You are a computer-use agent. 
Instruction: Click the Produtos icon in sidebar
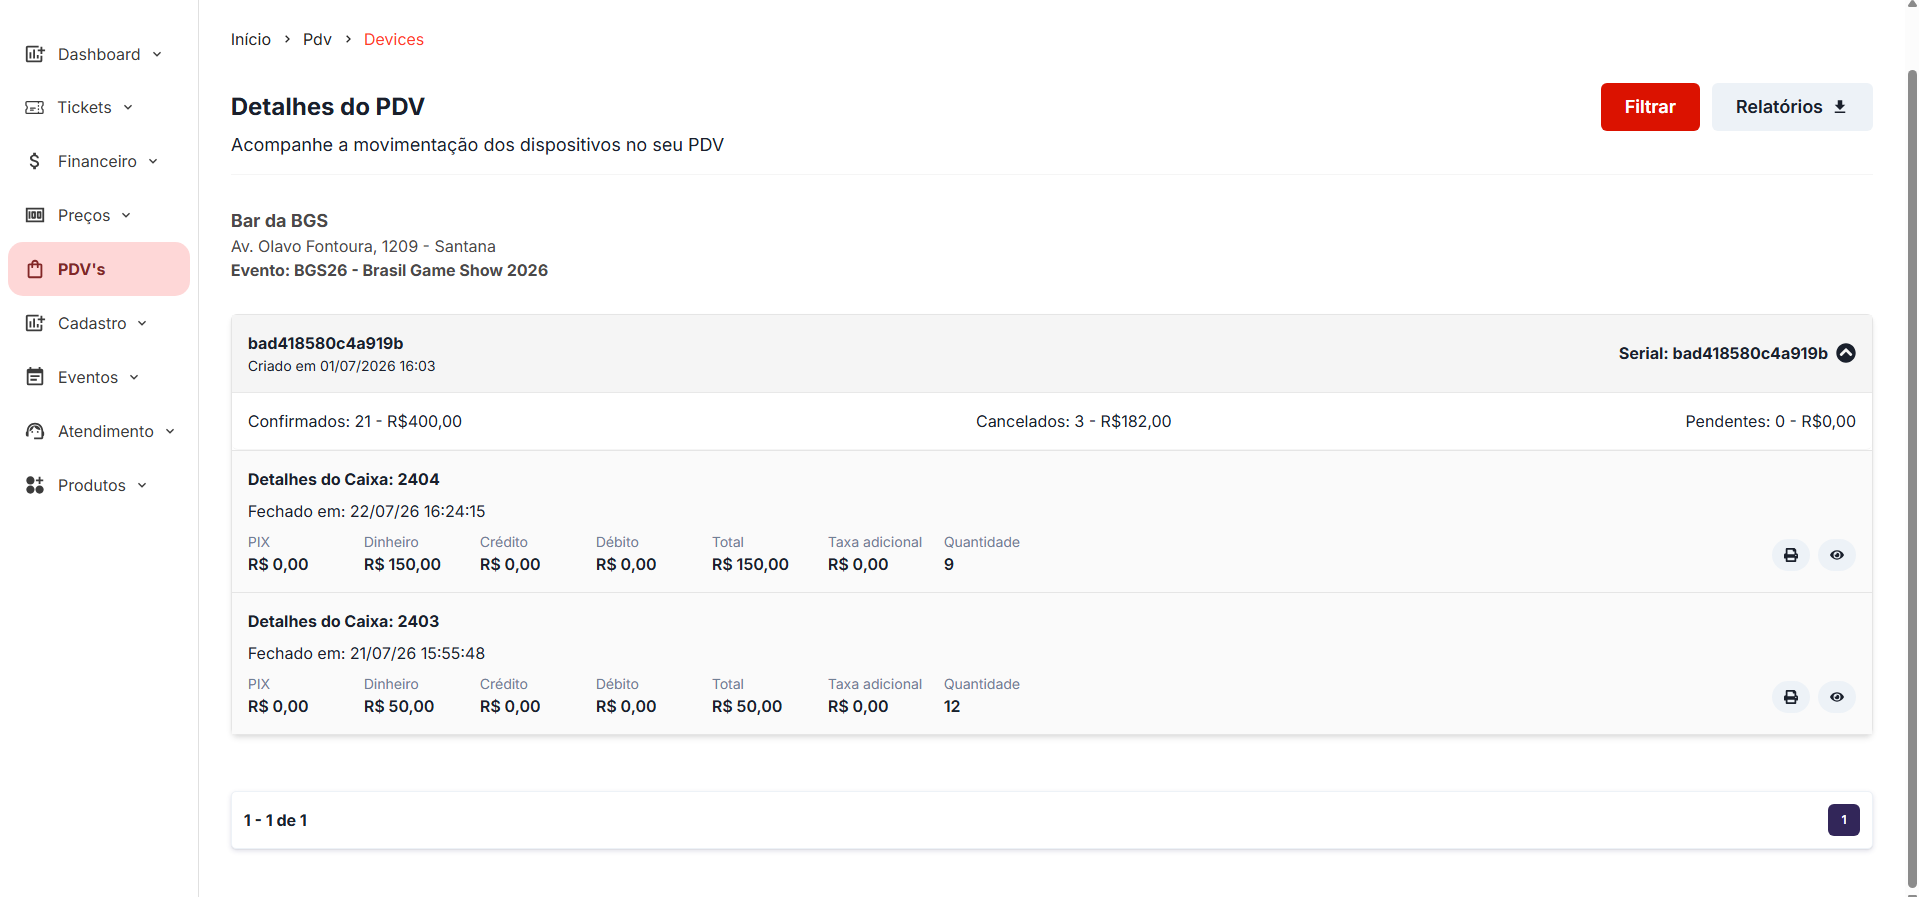(x=35, y=485)
